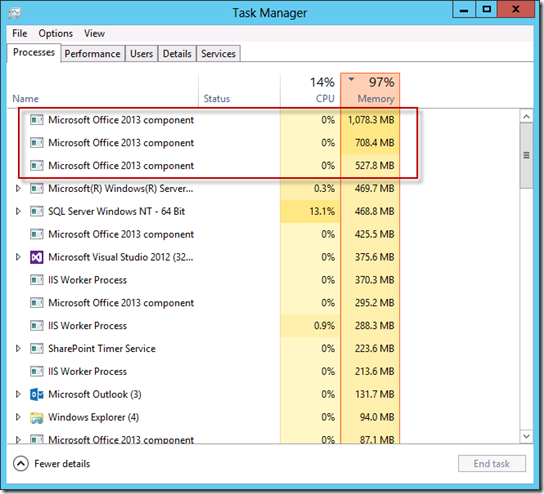Select the 469.7 MB memory value
544x494 pixels.
pyautogui.click(x=374, y=189)
